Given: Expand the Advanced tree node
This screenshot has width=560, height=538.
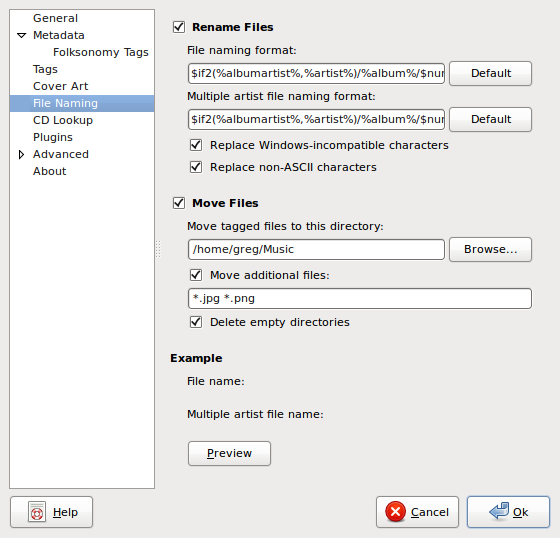Looking at the screenshot, I should 21,154.
